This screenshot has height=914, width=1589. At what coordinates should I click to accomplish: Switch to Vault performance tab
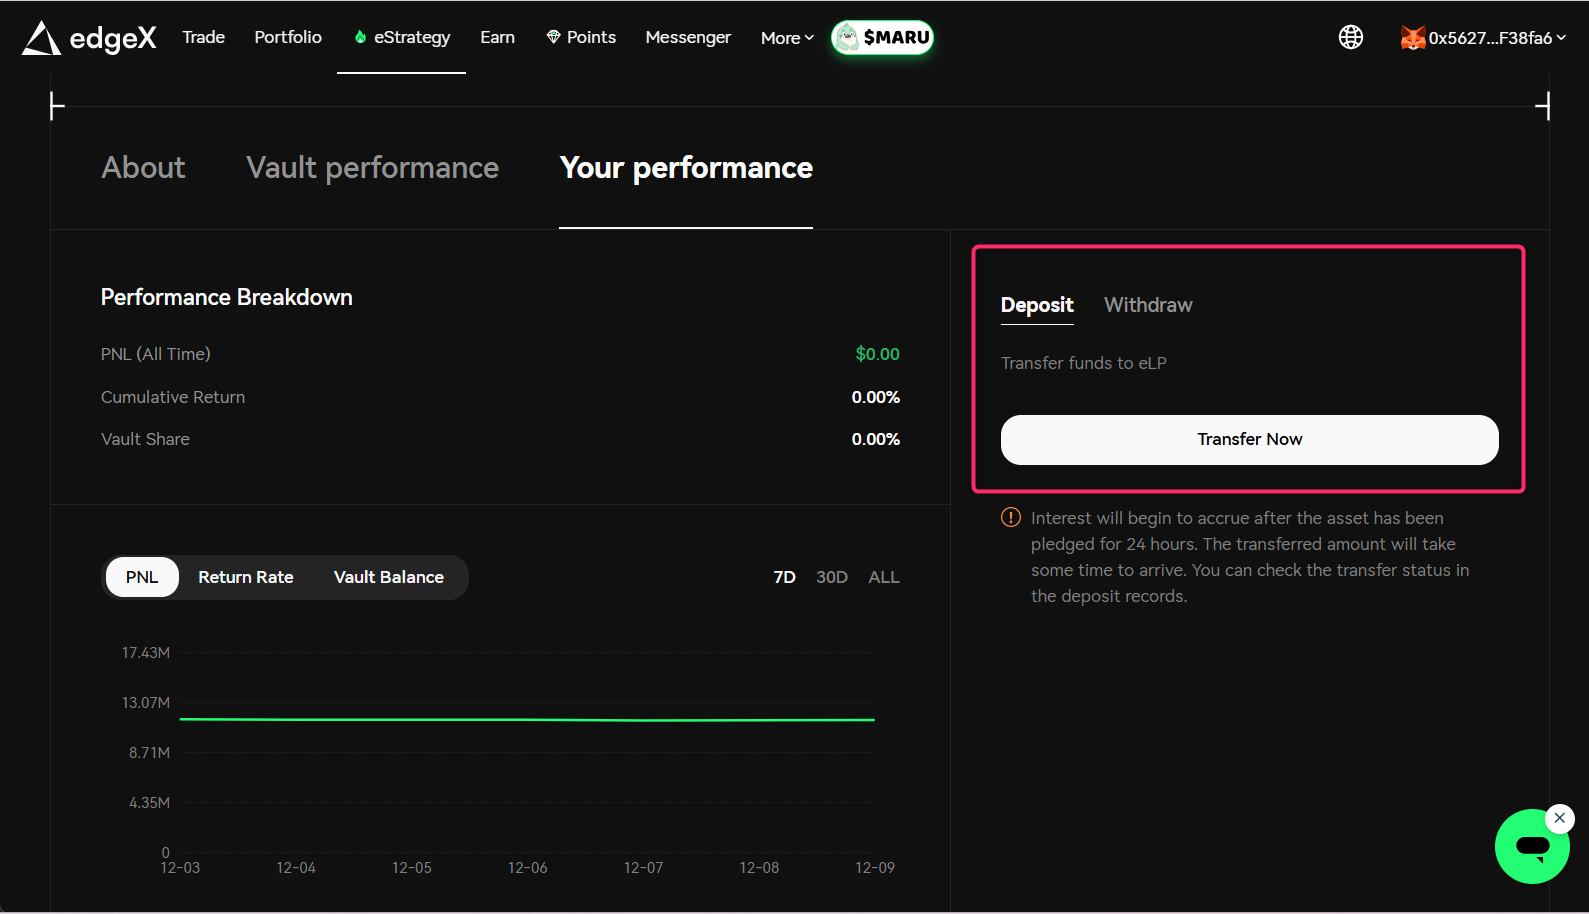372,167
